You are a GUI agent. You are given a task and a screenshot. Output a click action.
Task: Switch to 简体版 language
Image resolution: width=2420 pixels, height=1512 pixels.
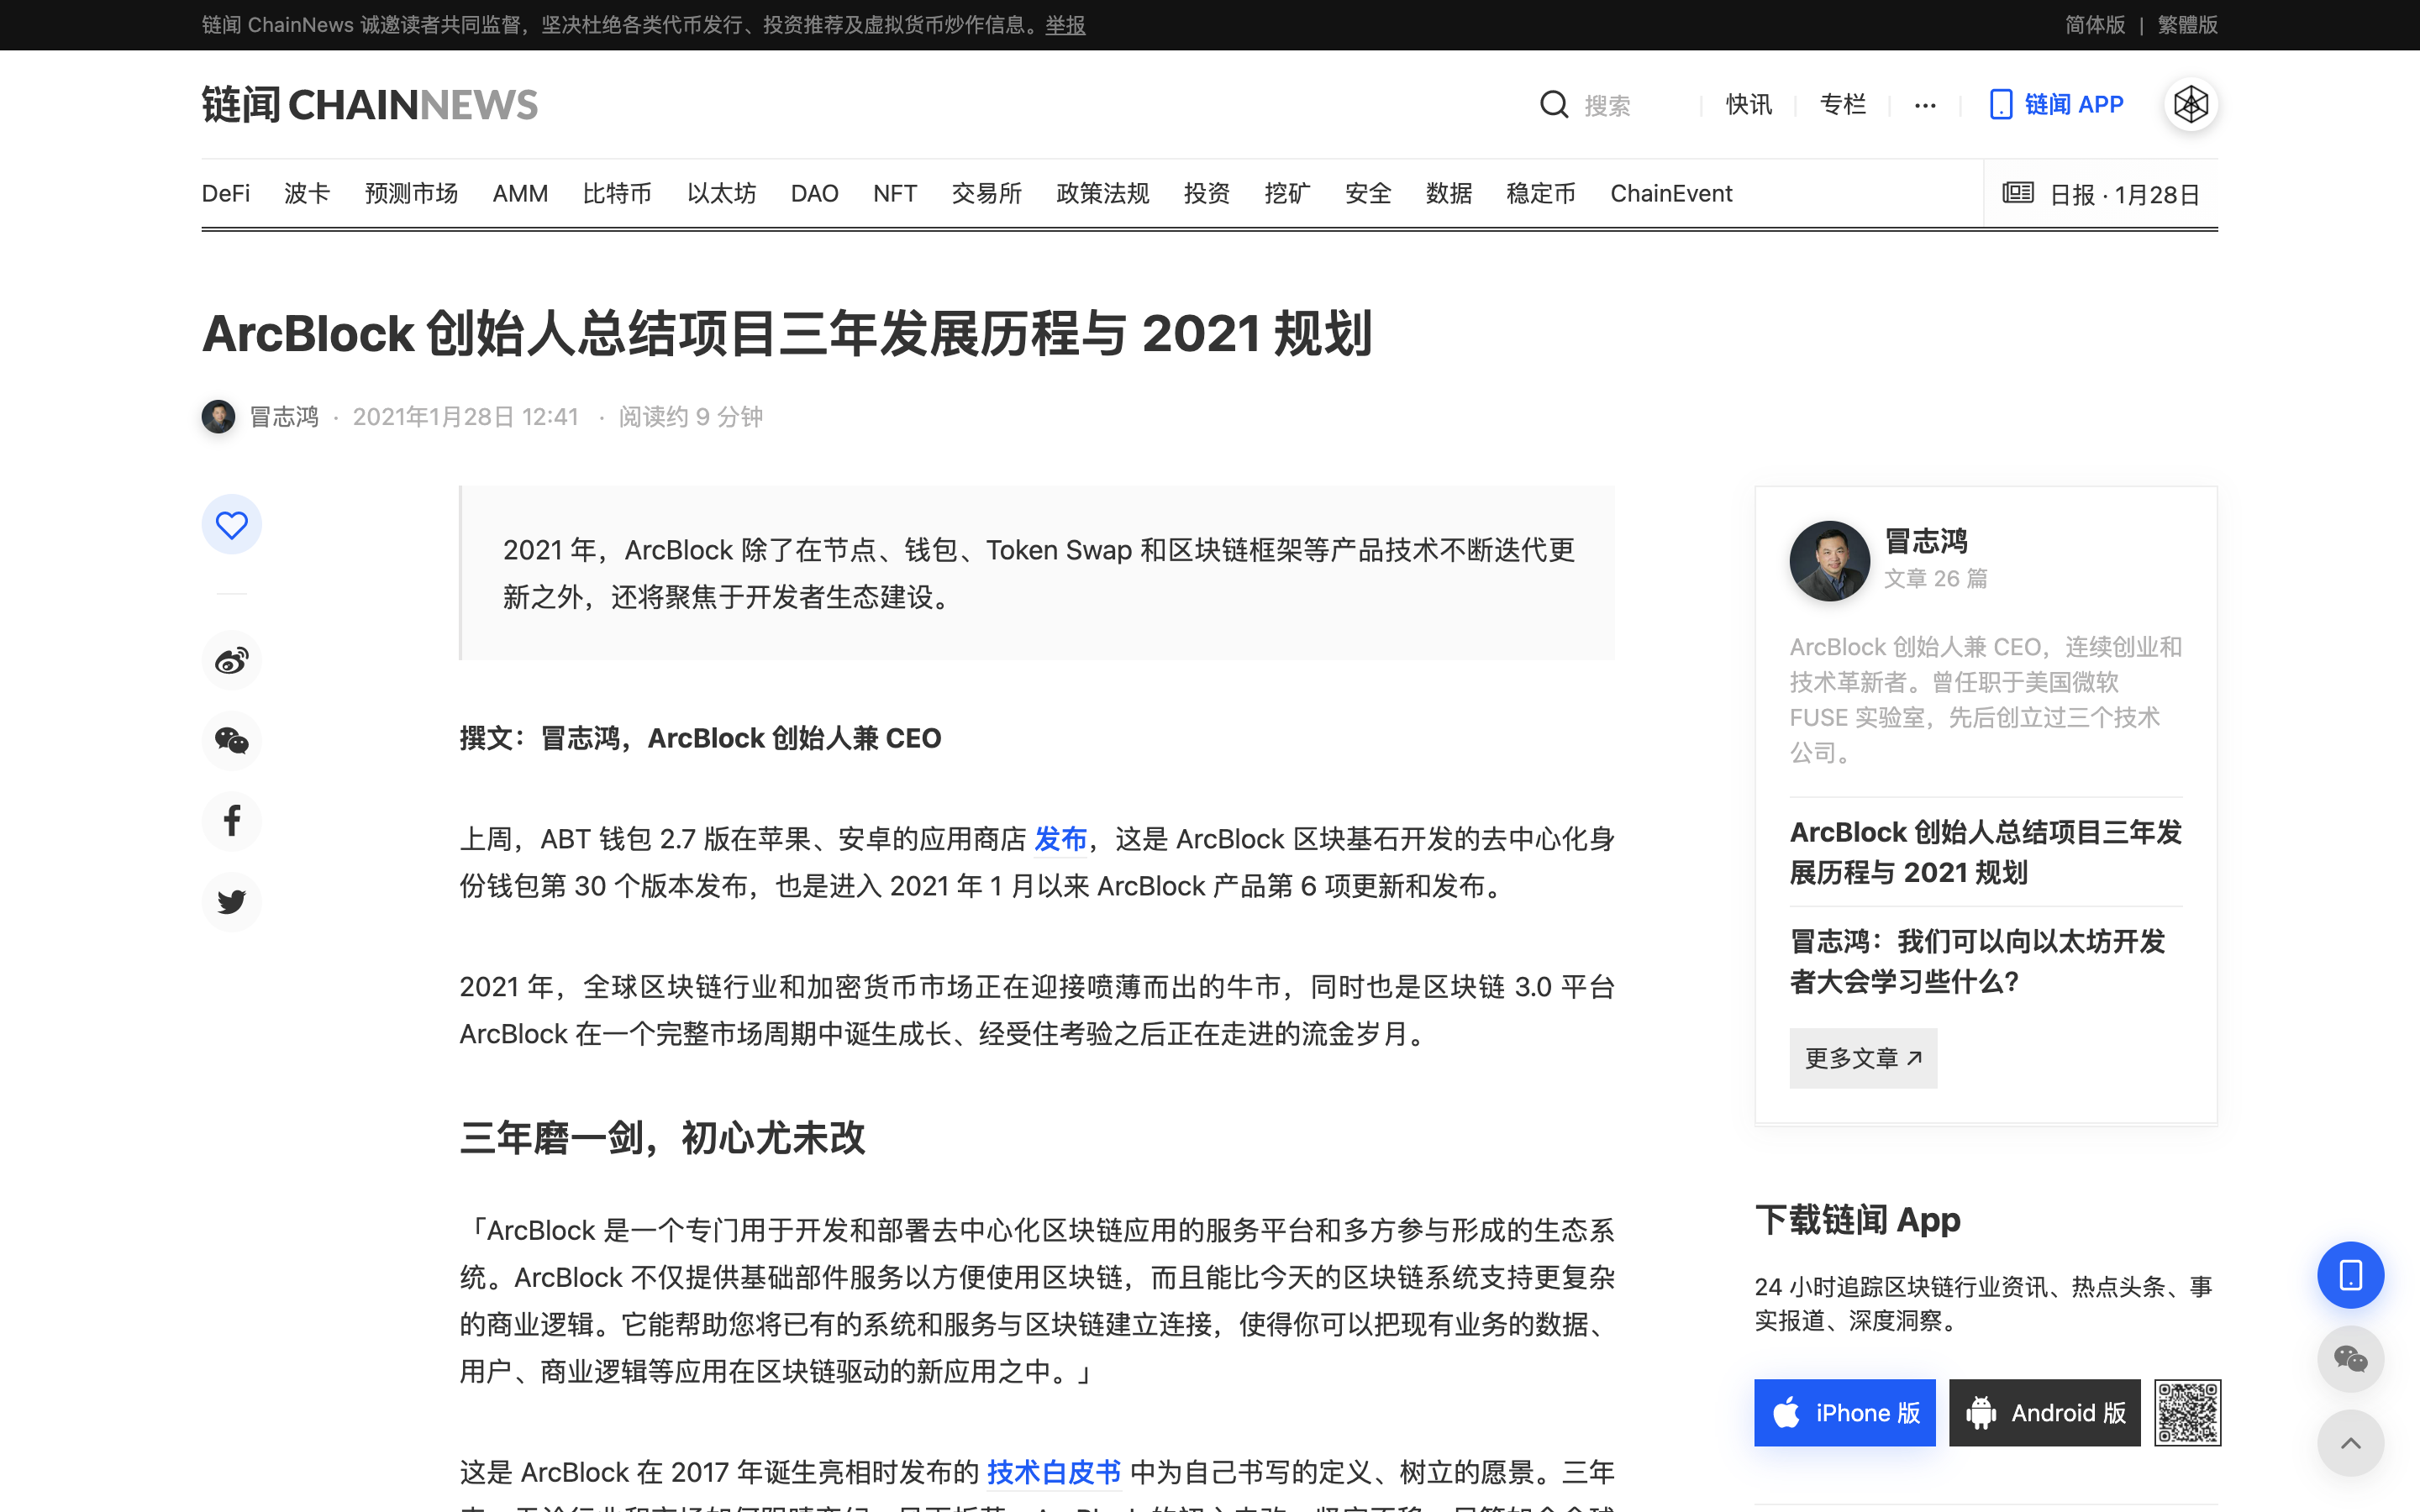2095,25
